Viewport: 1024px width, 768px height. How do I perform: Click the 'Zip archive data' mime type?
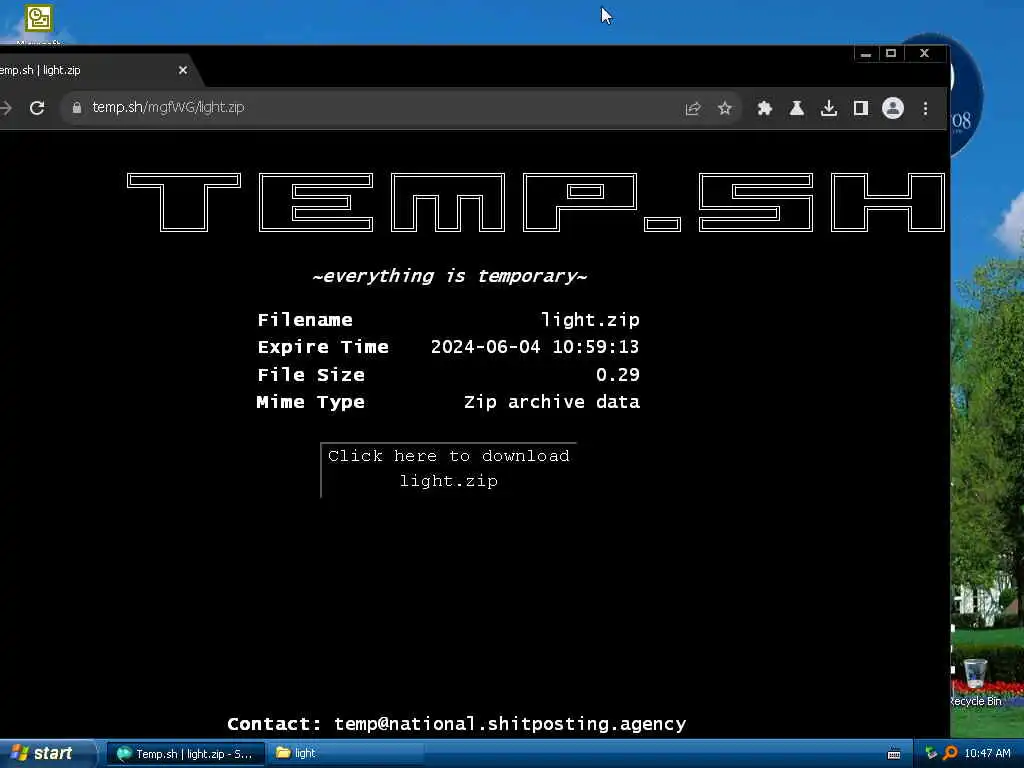[552, 402]
